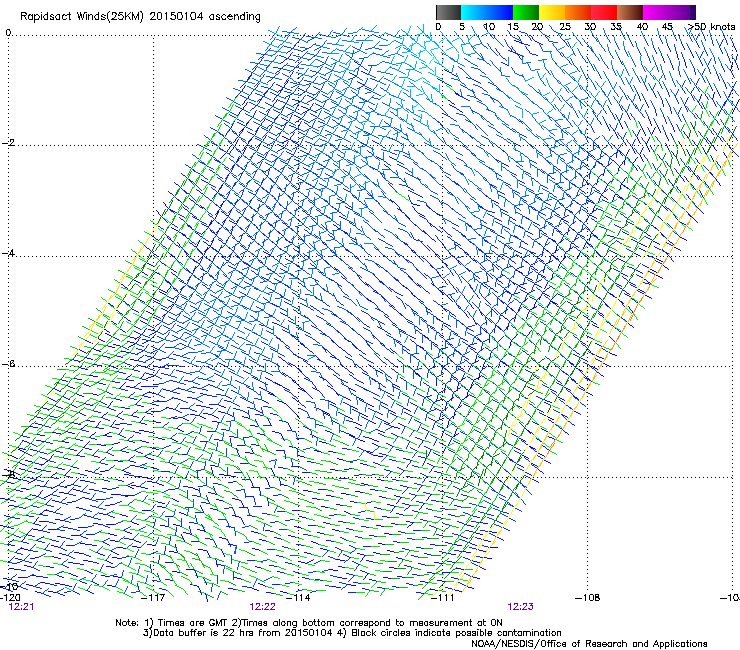Click the green 15-20 knots legend swatch
Screen dimensions: 740x650
point(526,12)
